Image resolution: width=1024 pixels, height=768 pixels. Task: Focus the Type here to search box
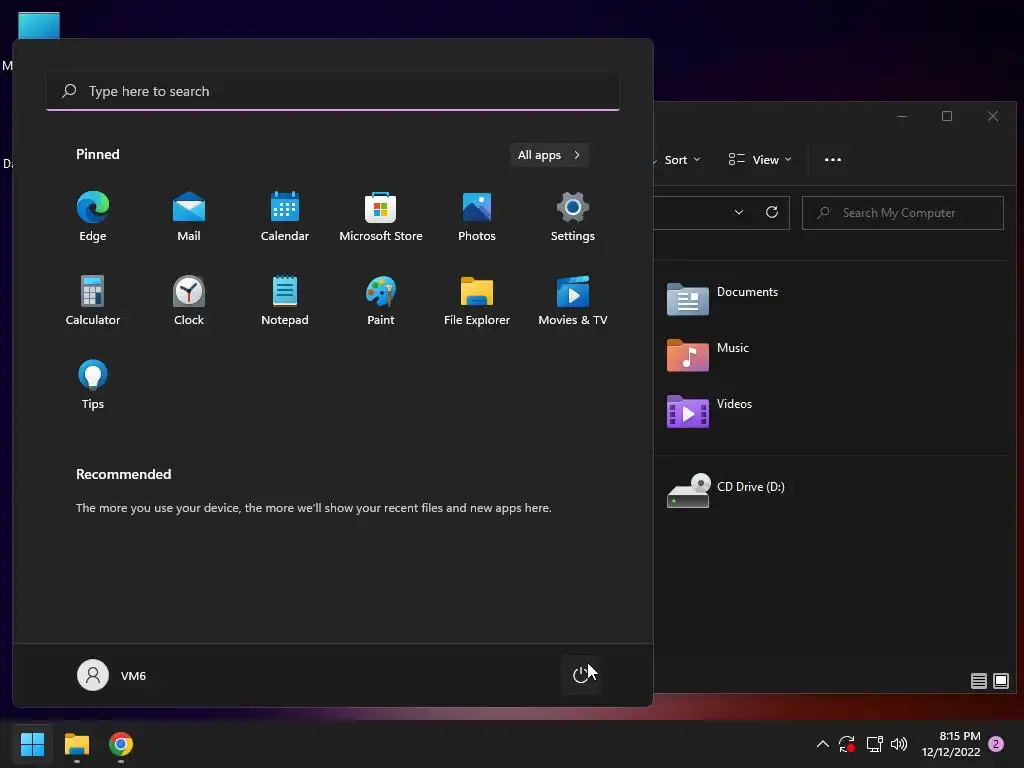click(x=333, y=91)
